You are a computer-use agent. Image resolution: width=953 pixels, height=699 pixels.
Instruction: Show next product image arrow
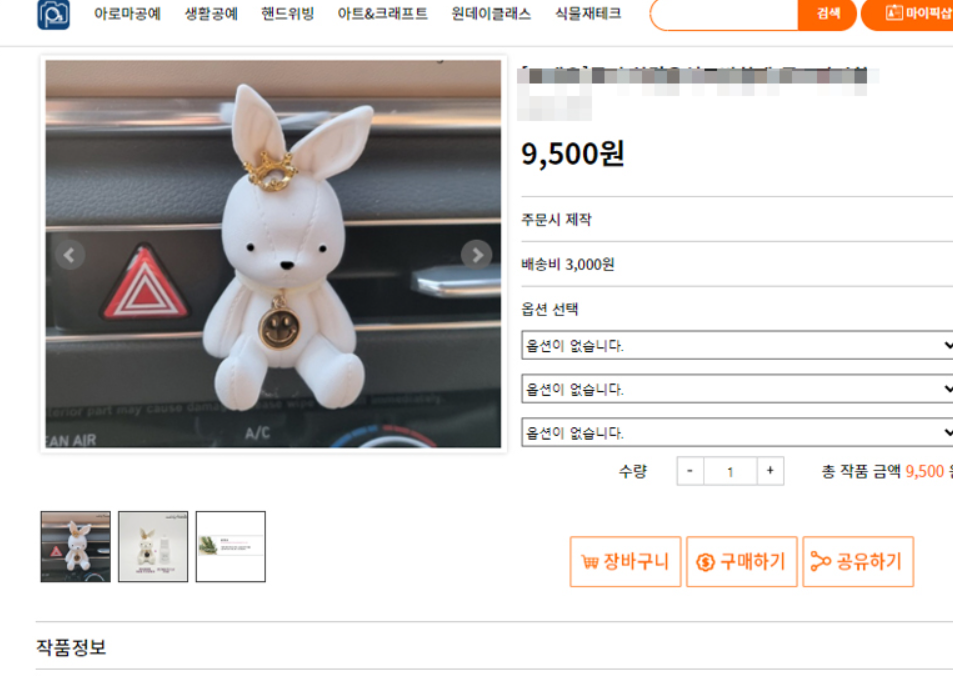click(476, 255)
